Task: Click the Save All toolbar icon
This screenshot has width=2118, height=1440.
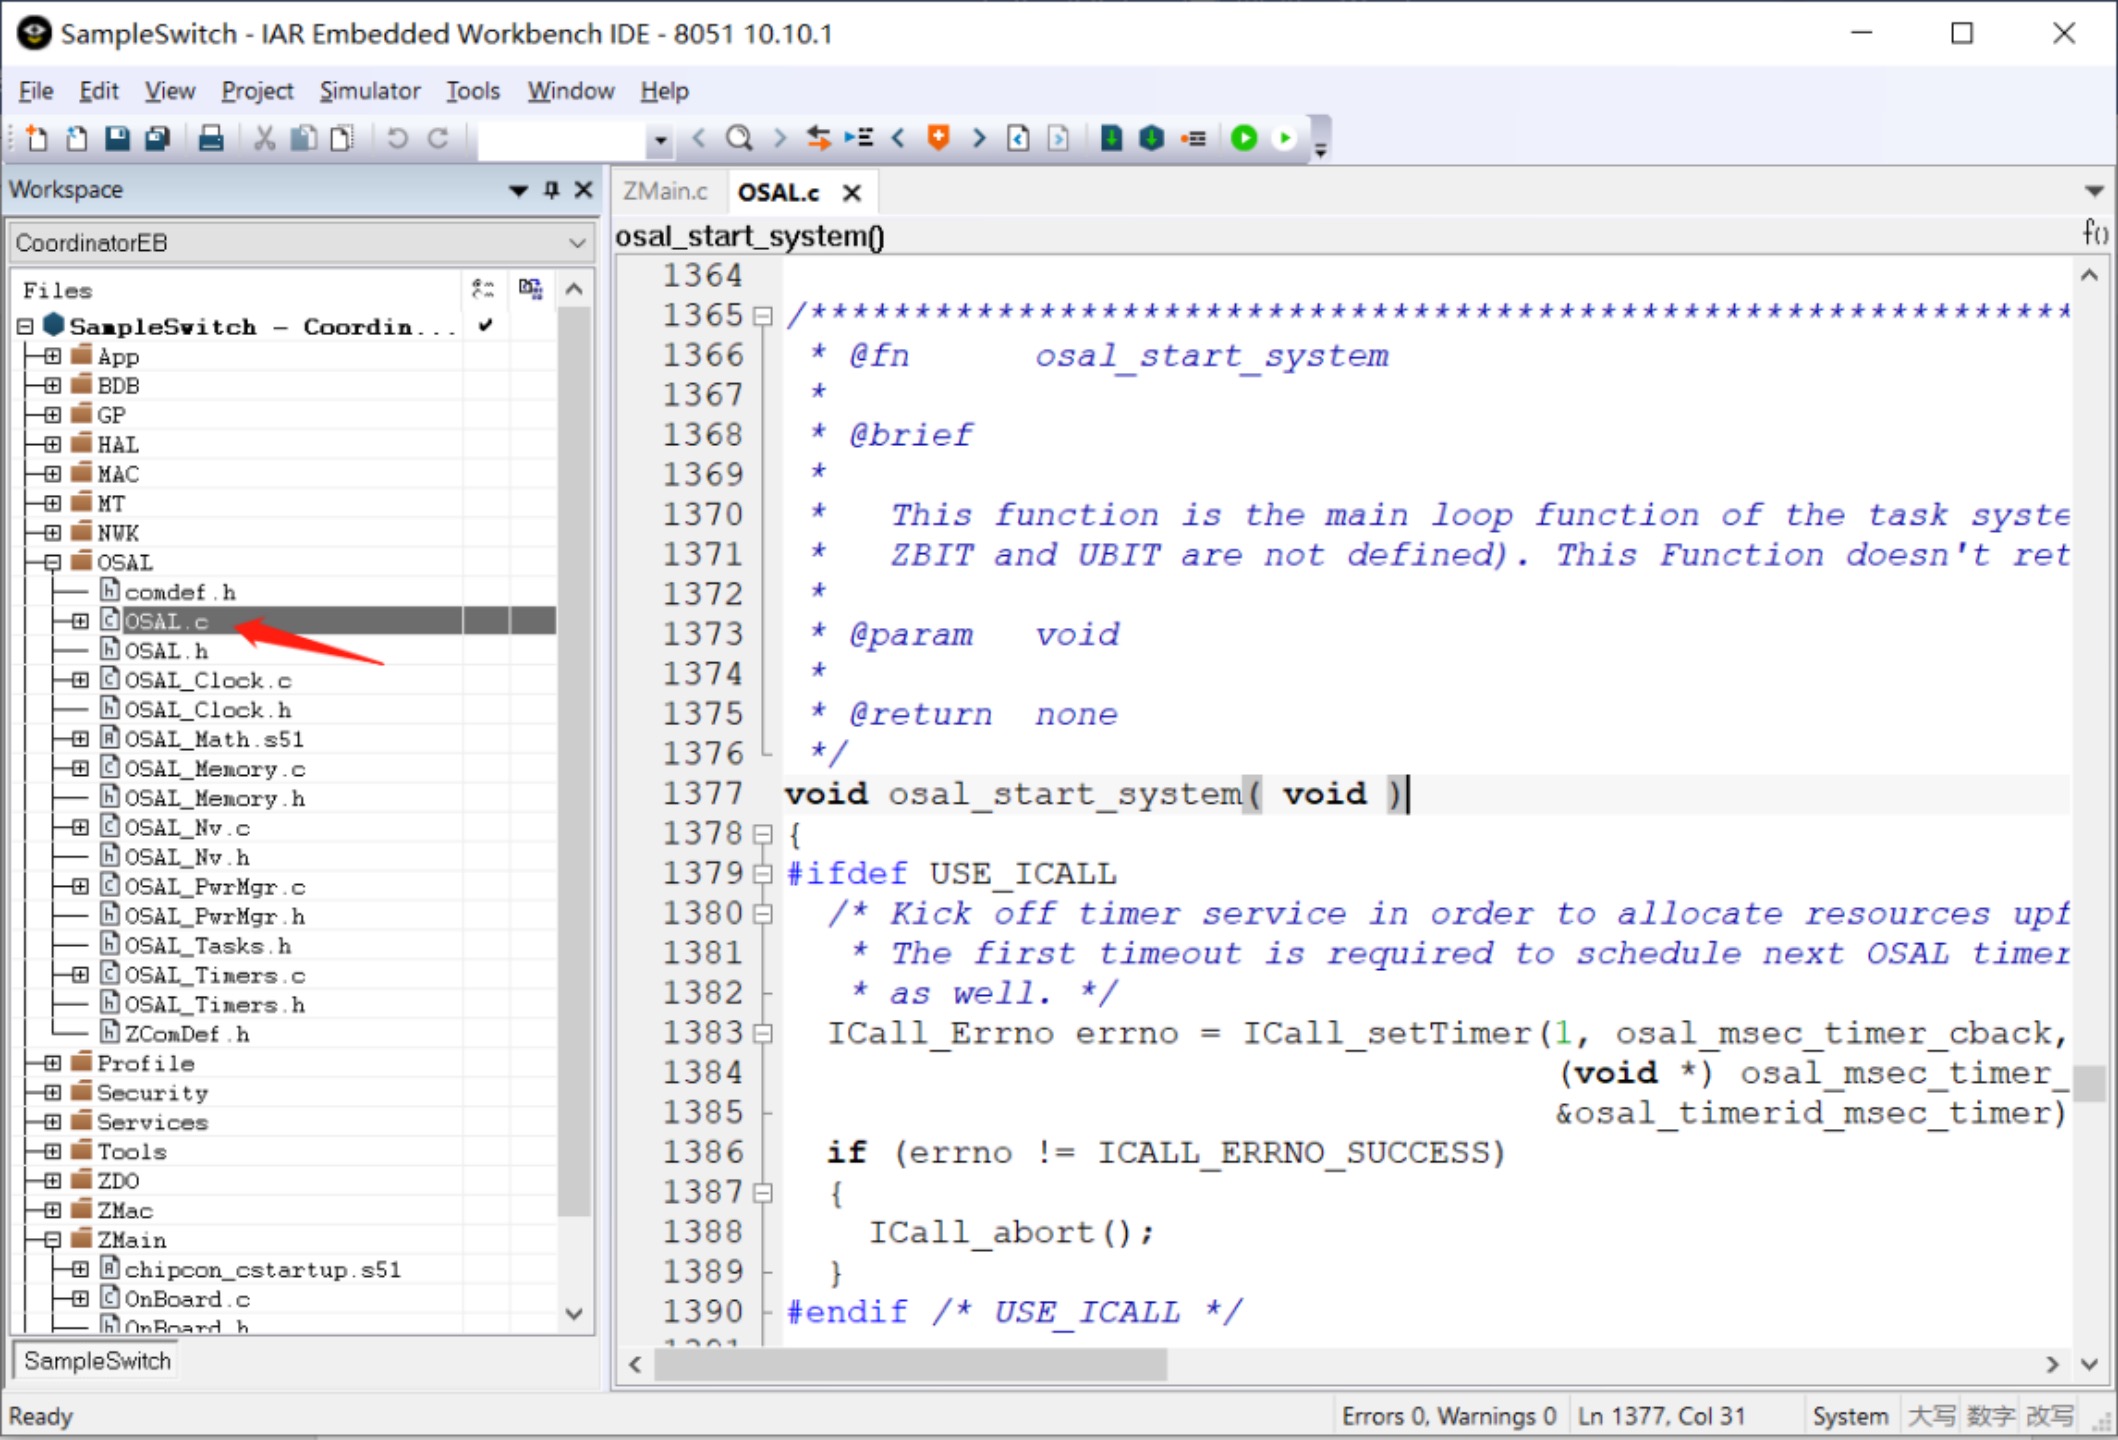Action: pyautogui.click(x=157, y=138)
